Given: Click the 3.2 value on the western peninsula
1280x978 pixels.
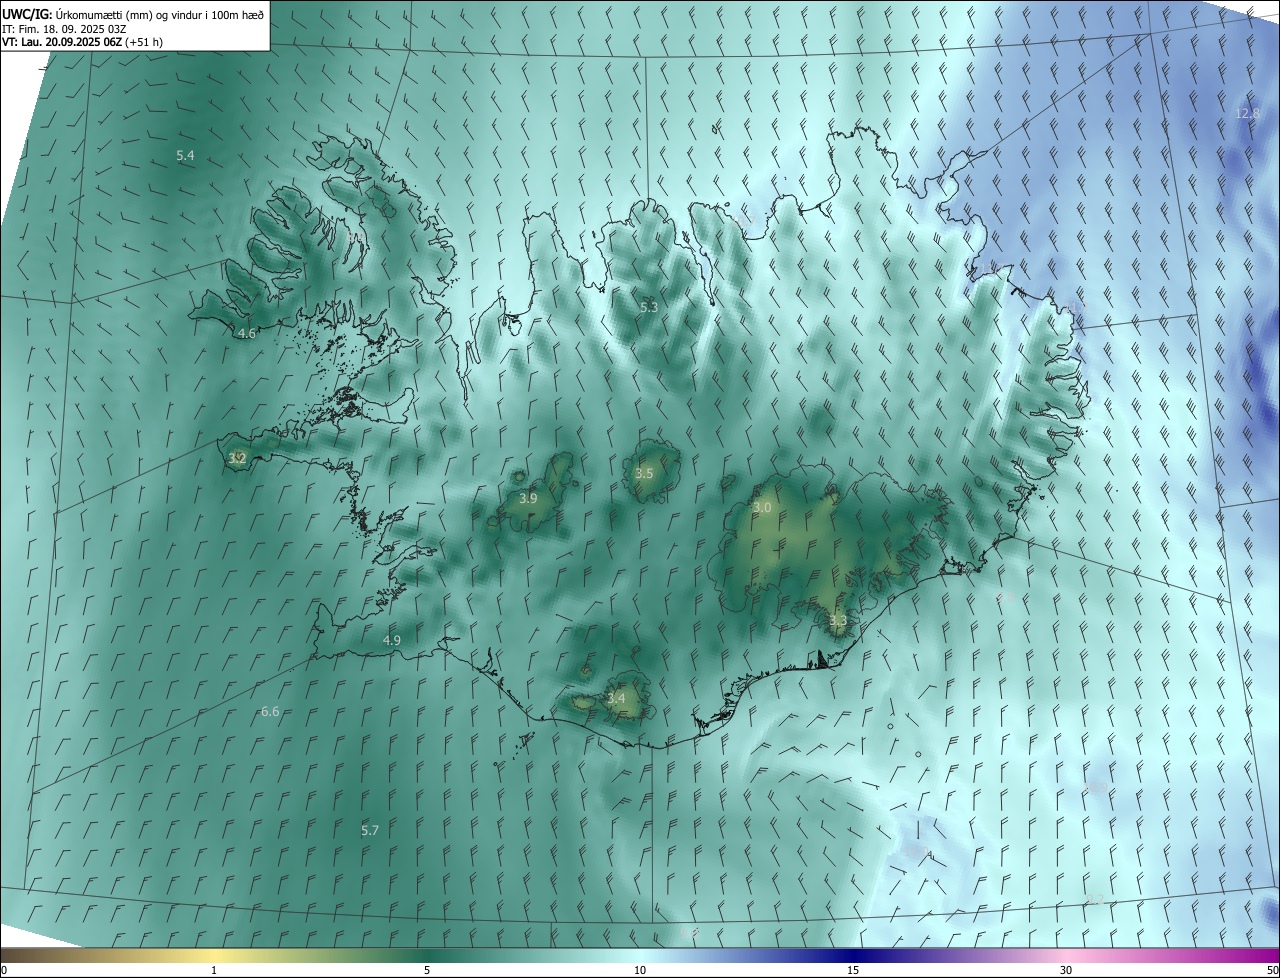Looking at the screenshot, I should tap(237, 458).
